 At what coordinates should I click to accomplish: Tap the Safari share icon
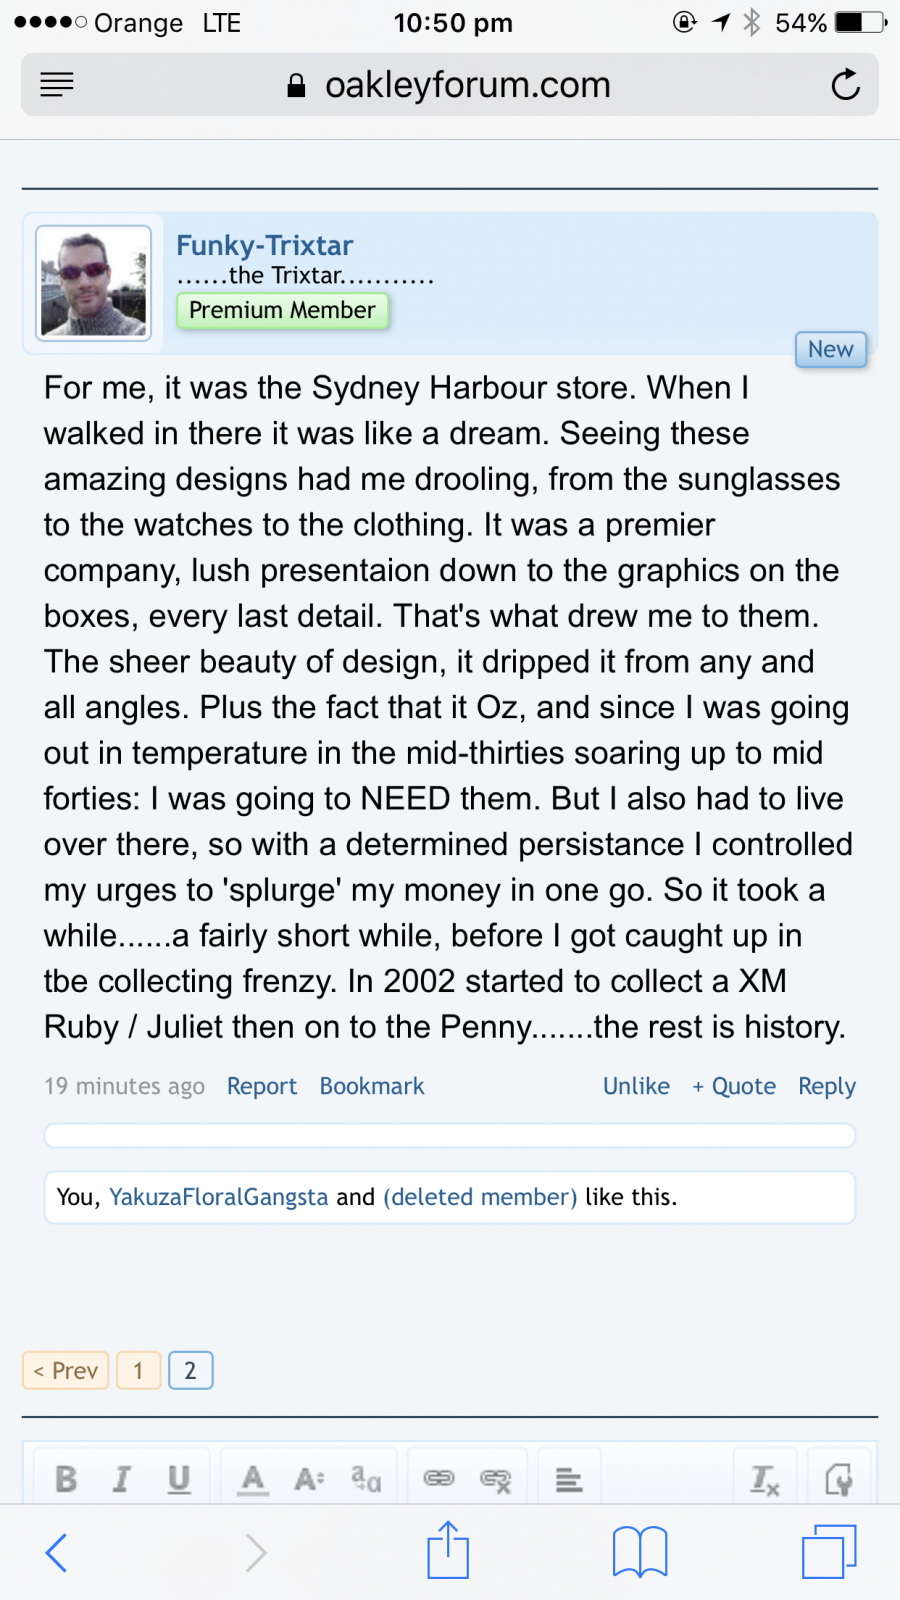(448, 1551)
